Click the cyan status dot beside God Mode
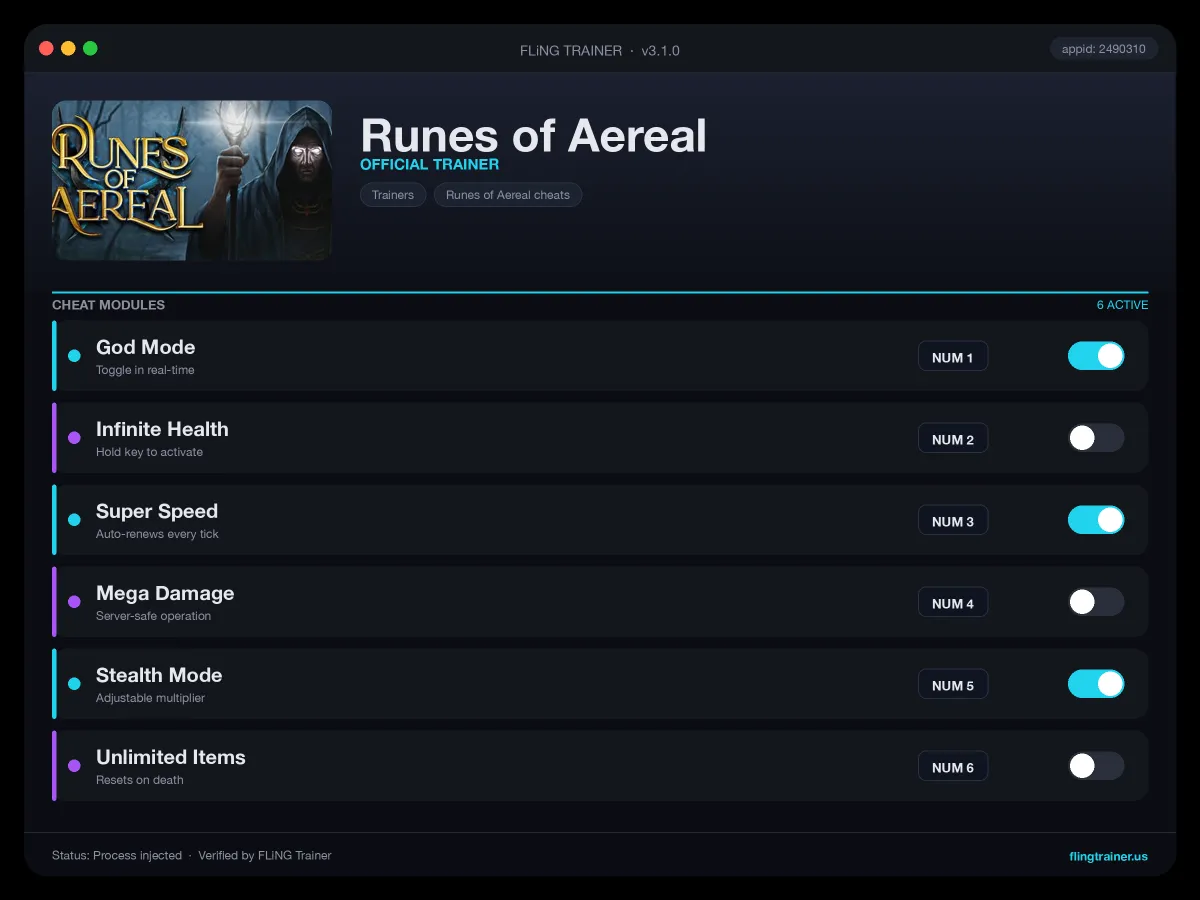The height and width of the screenshot is (900, 1200). tap(74, 356)
